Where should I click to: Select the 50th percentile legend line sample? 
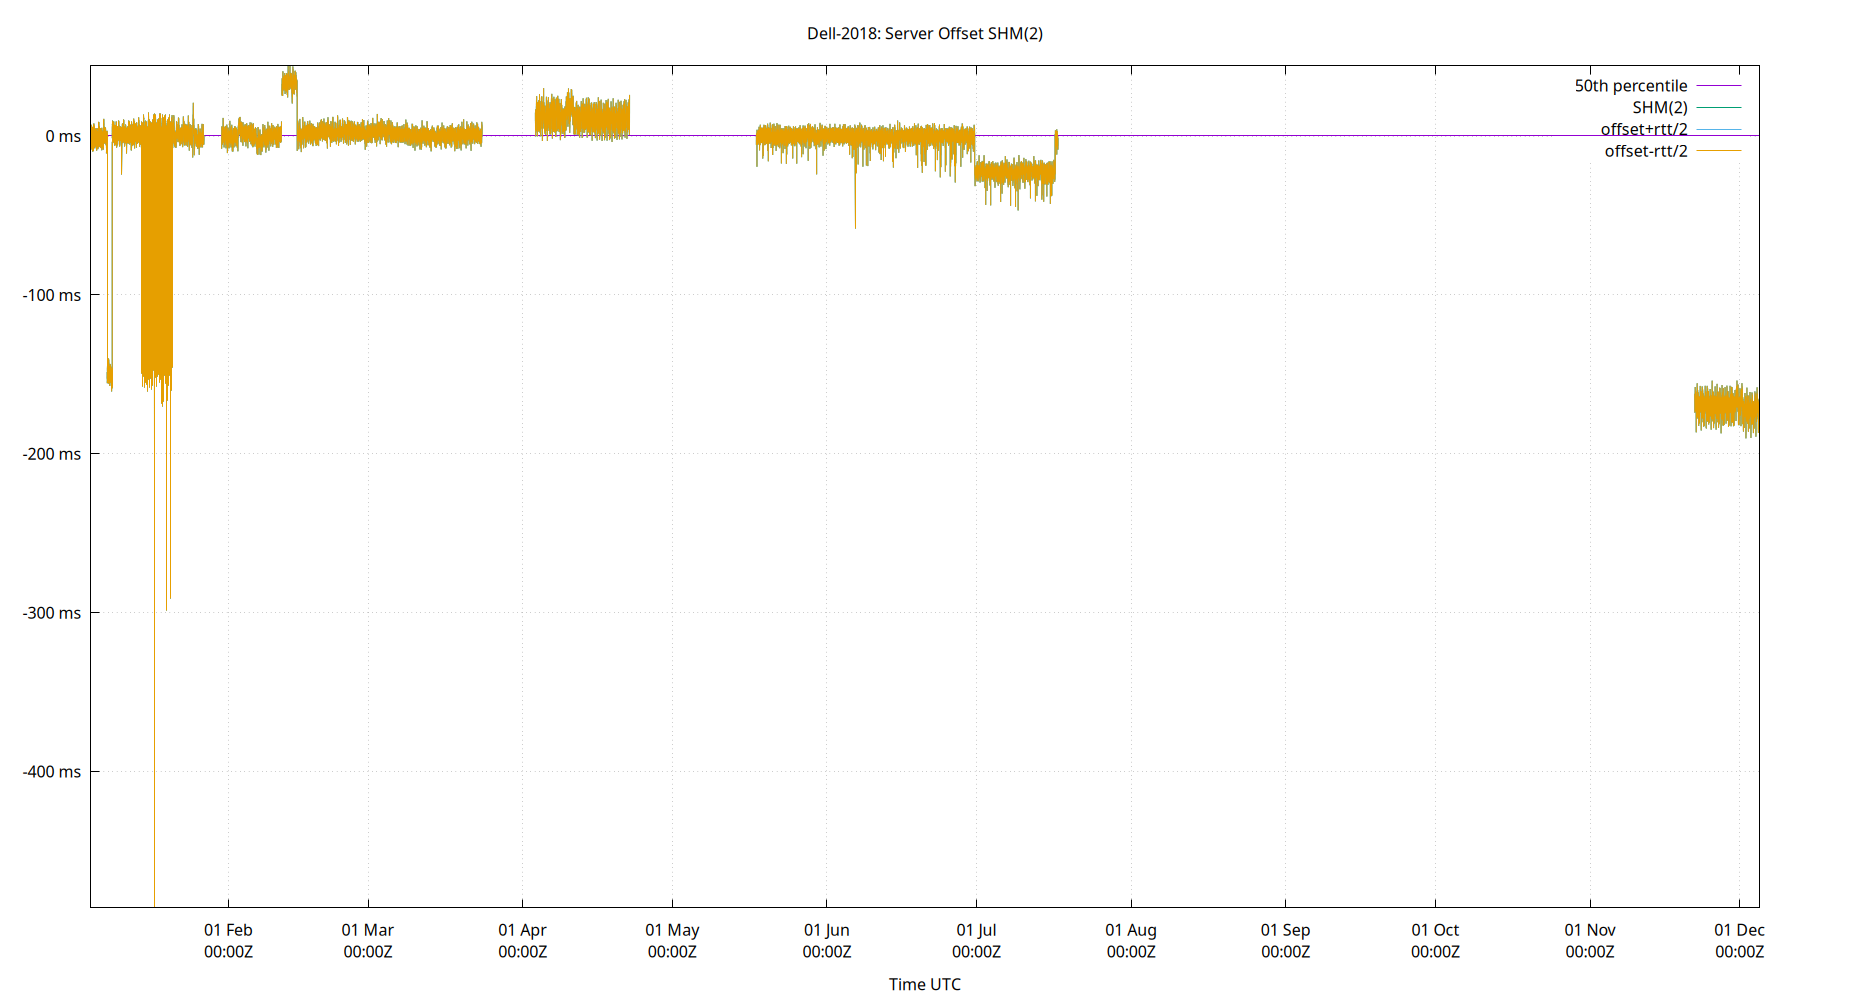pos(1718,85)
